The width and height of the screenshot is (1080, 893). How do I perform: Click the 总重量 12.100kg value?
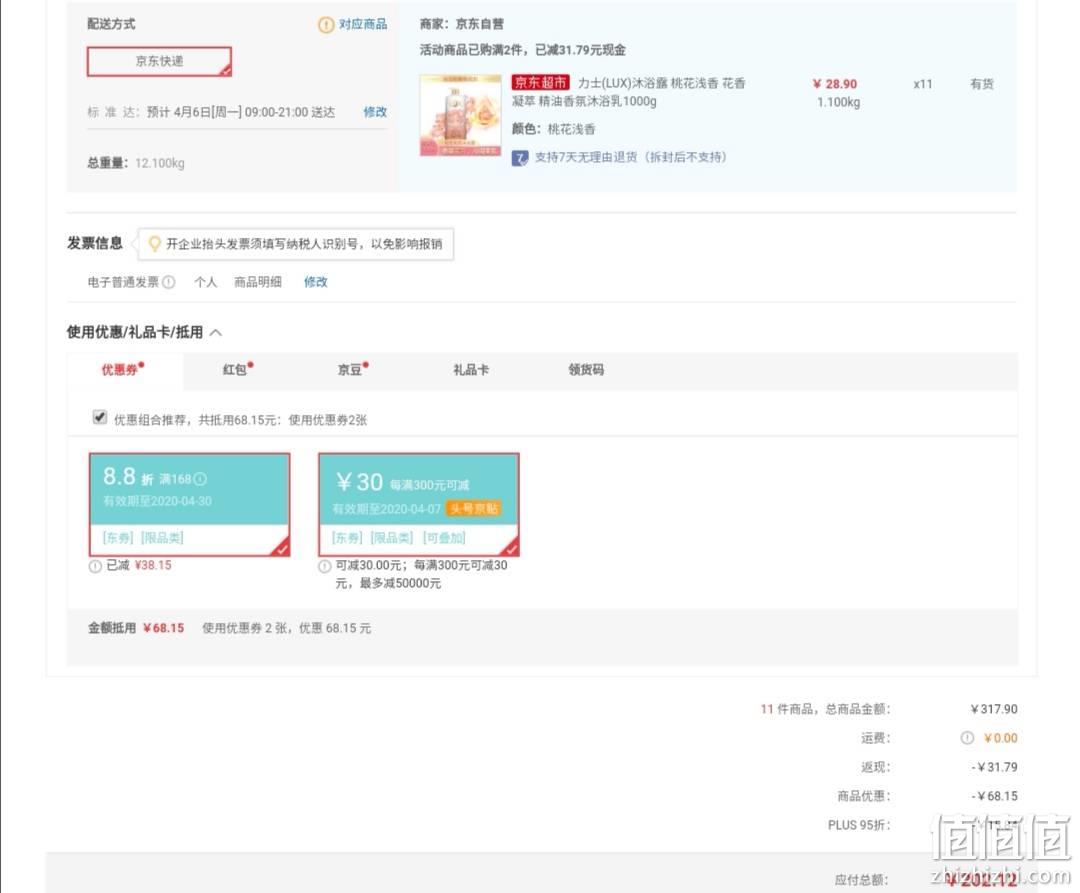[160, 163]
